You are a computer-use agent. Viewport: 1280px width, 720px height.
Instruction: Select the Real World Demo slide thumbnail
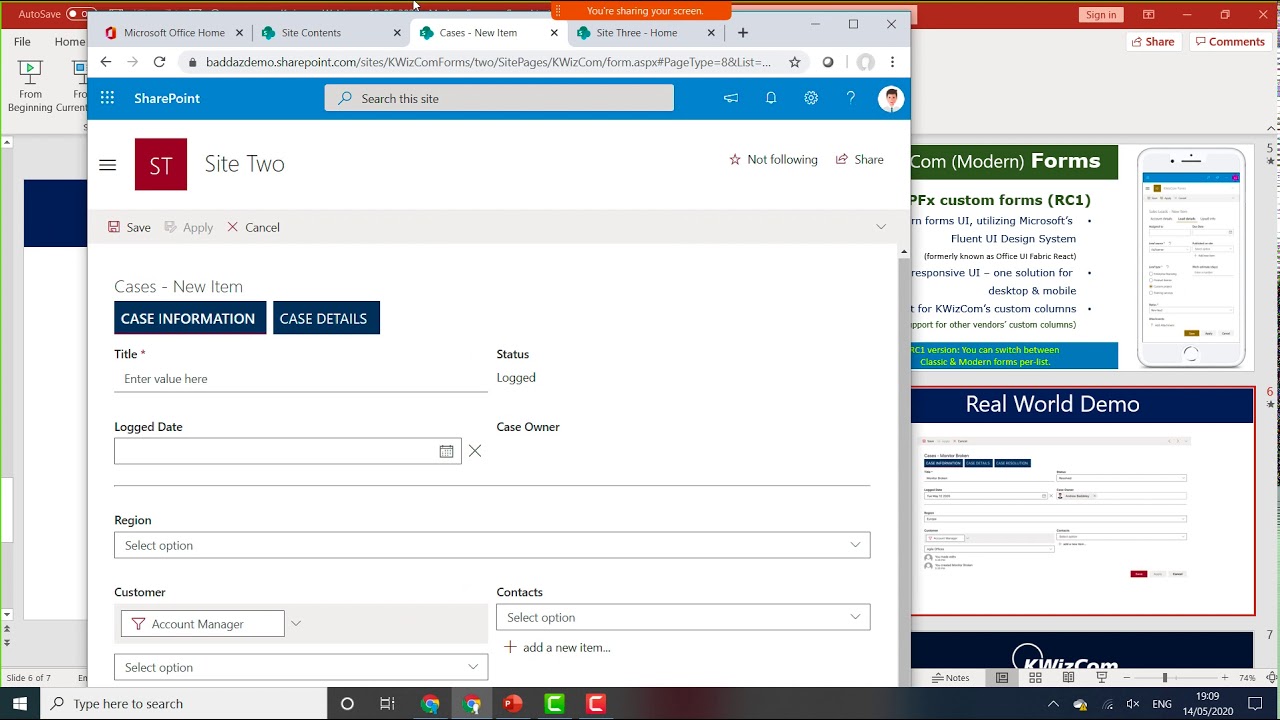pos(1083,502)
